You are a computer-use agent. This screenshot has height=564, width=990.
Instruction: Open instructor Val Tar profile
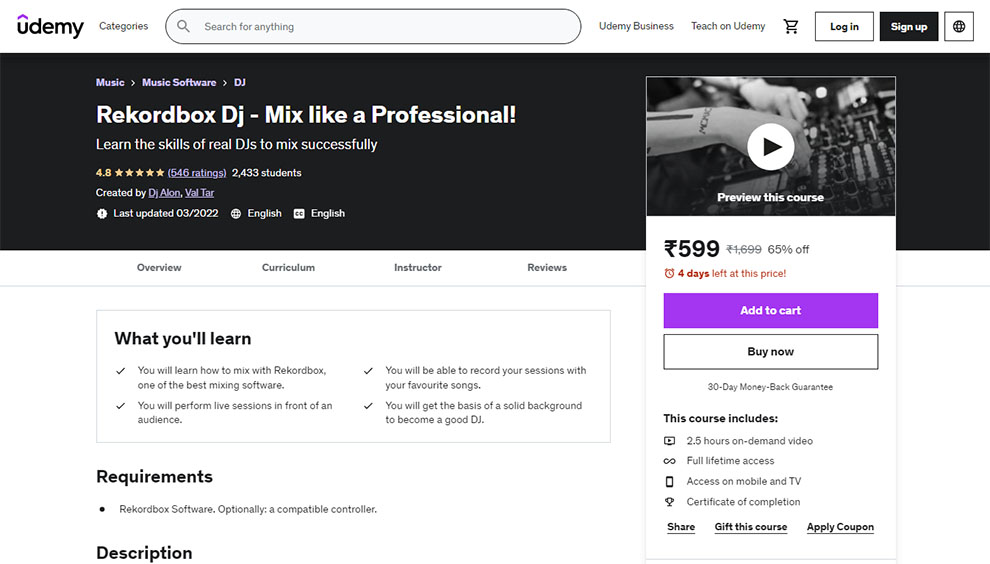pos(200,193)
